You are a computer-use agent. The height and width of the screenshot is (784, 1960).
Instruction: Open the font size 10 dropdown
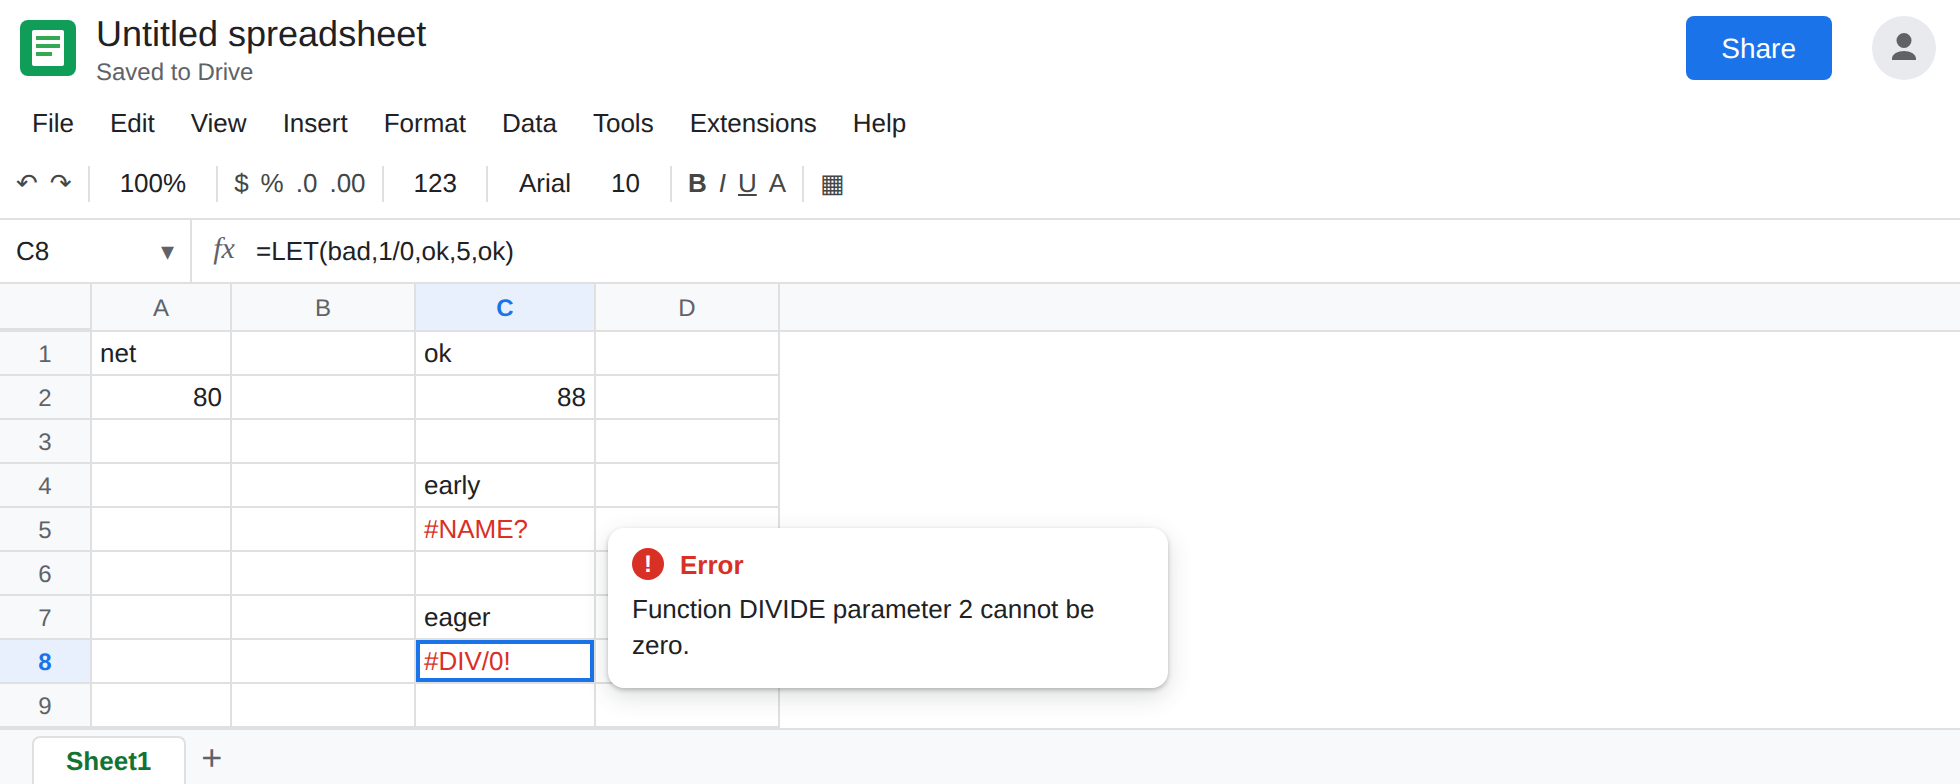pos(626,183)
